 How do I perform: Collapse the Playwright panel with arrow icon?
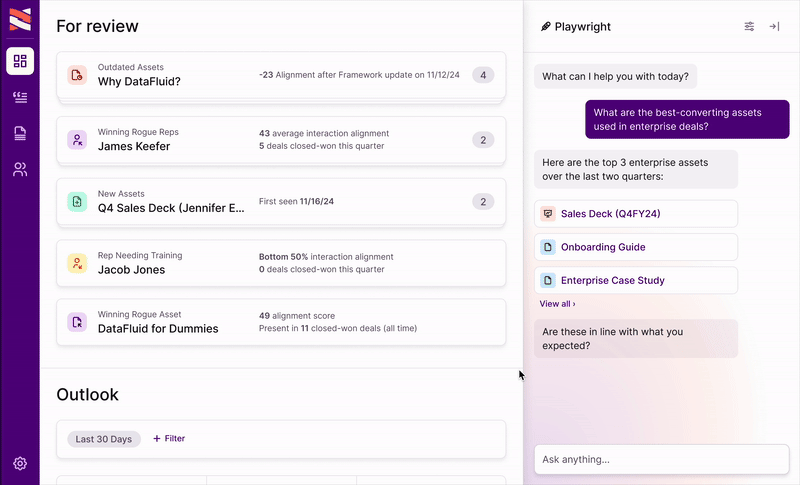(x=774, y=27)
